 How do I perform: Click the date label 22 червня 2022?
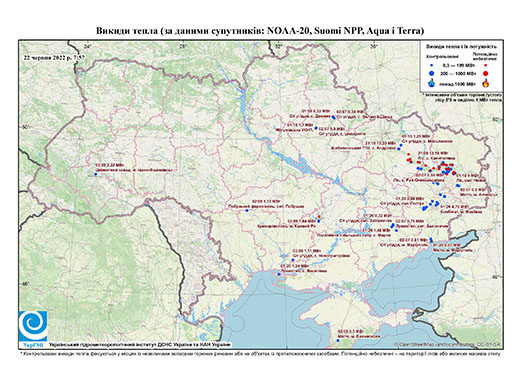pyautogui.click(x=54, y=57)
